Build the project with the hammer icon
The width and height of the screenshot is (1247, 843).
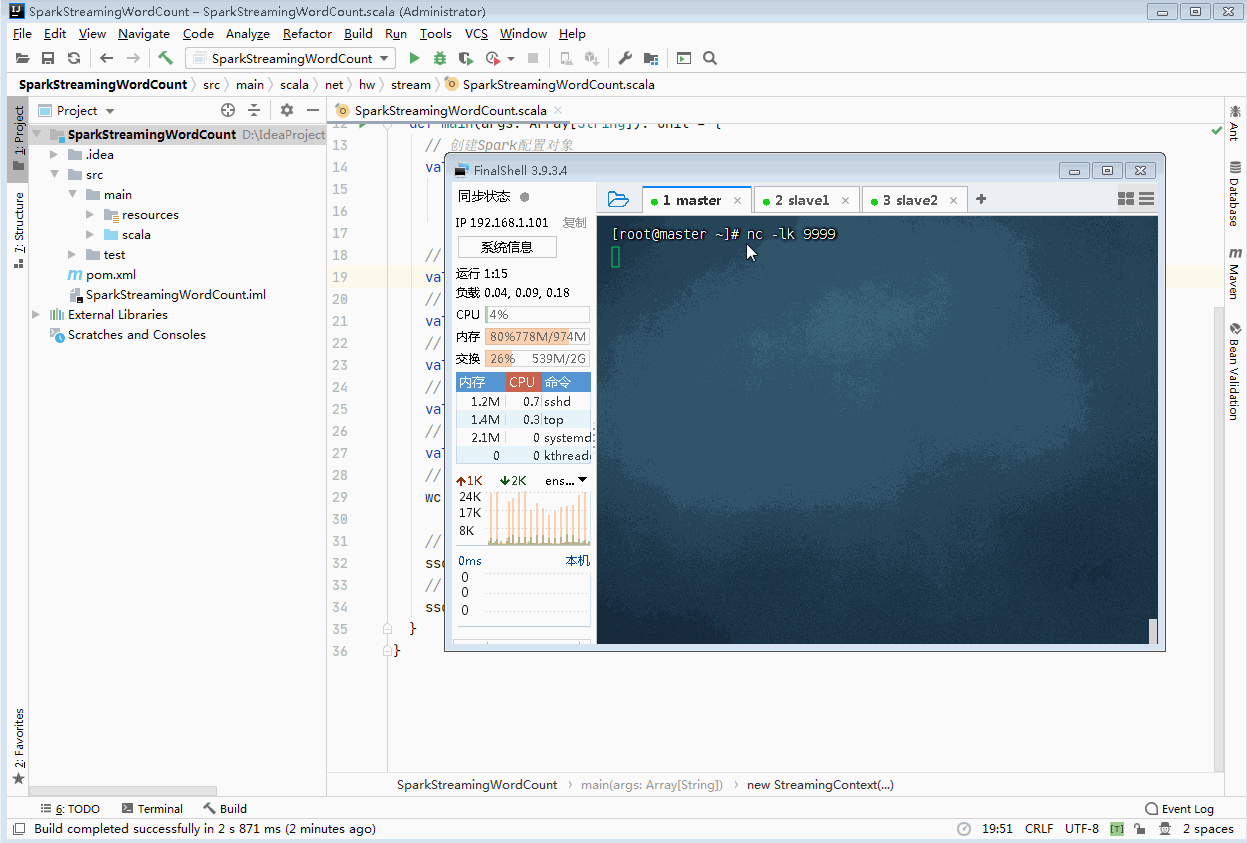tap(166, 59)
